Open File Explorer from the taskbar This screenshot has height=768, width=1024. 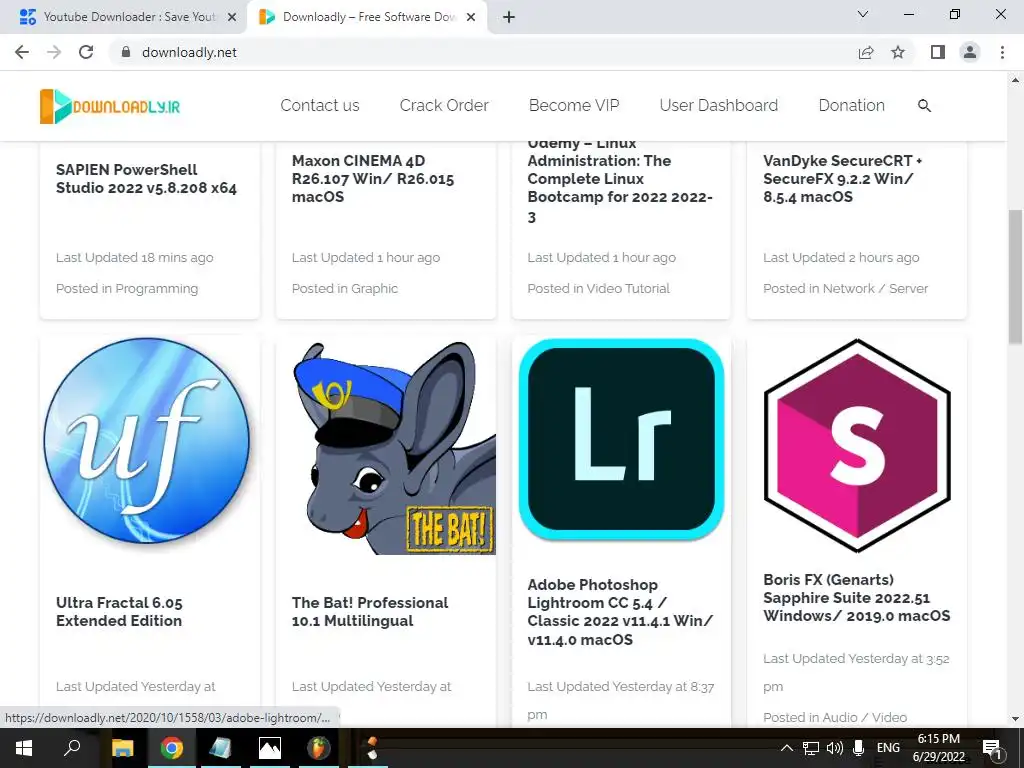point(122,748)
